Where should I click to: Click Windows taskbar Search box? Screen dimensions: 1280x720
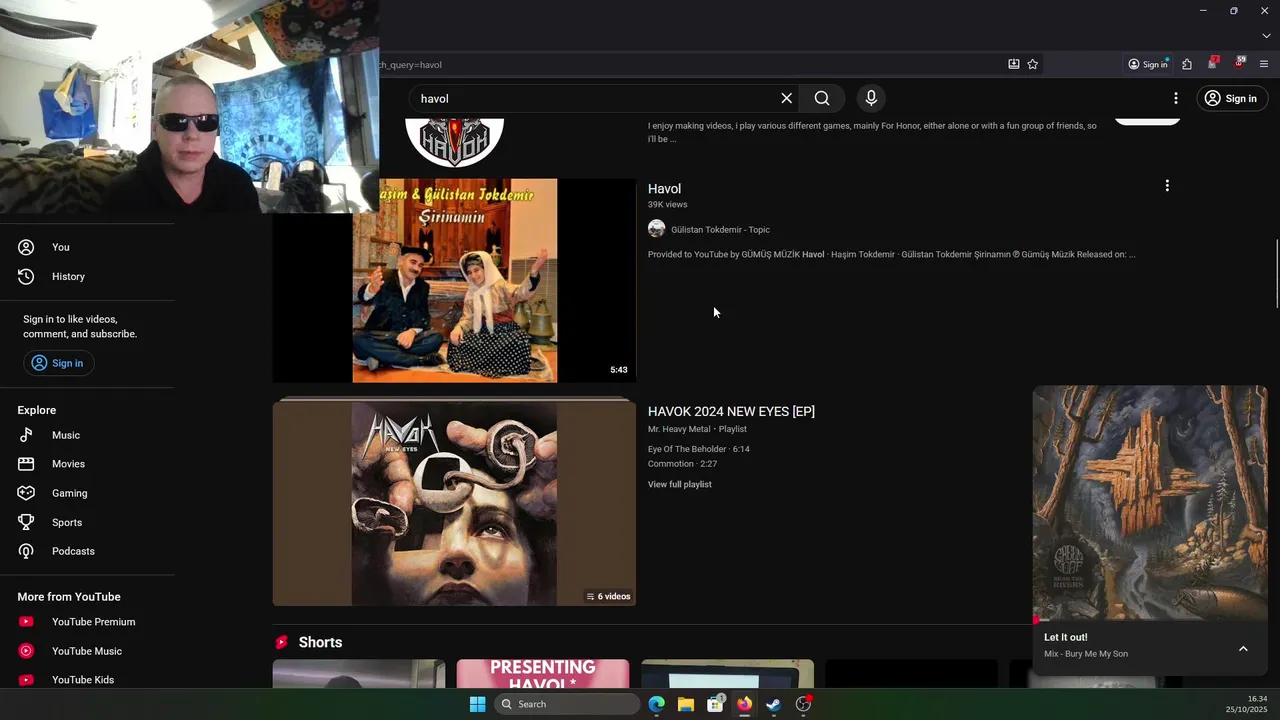tap(567, 704)
